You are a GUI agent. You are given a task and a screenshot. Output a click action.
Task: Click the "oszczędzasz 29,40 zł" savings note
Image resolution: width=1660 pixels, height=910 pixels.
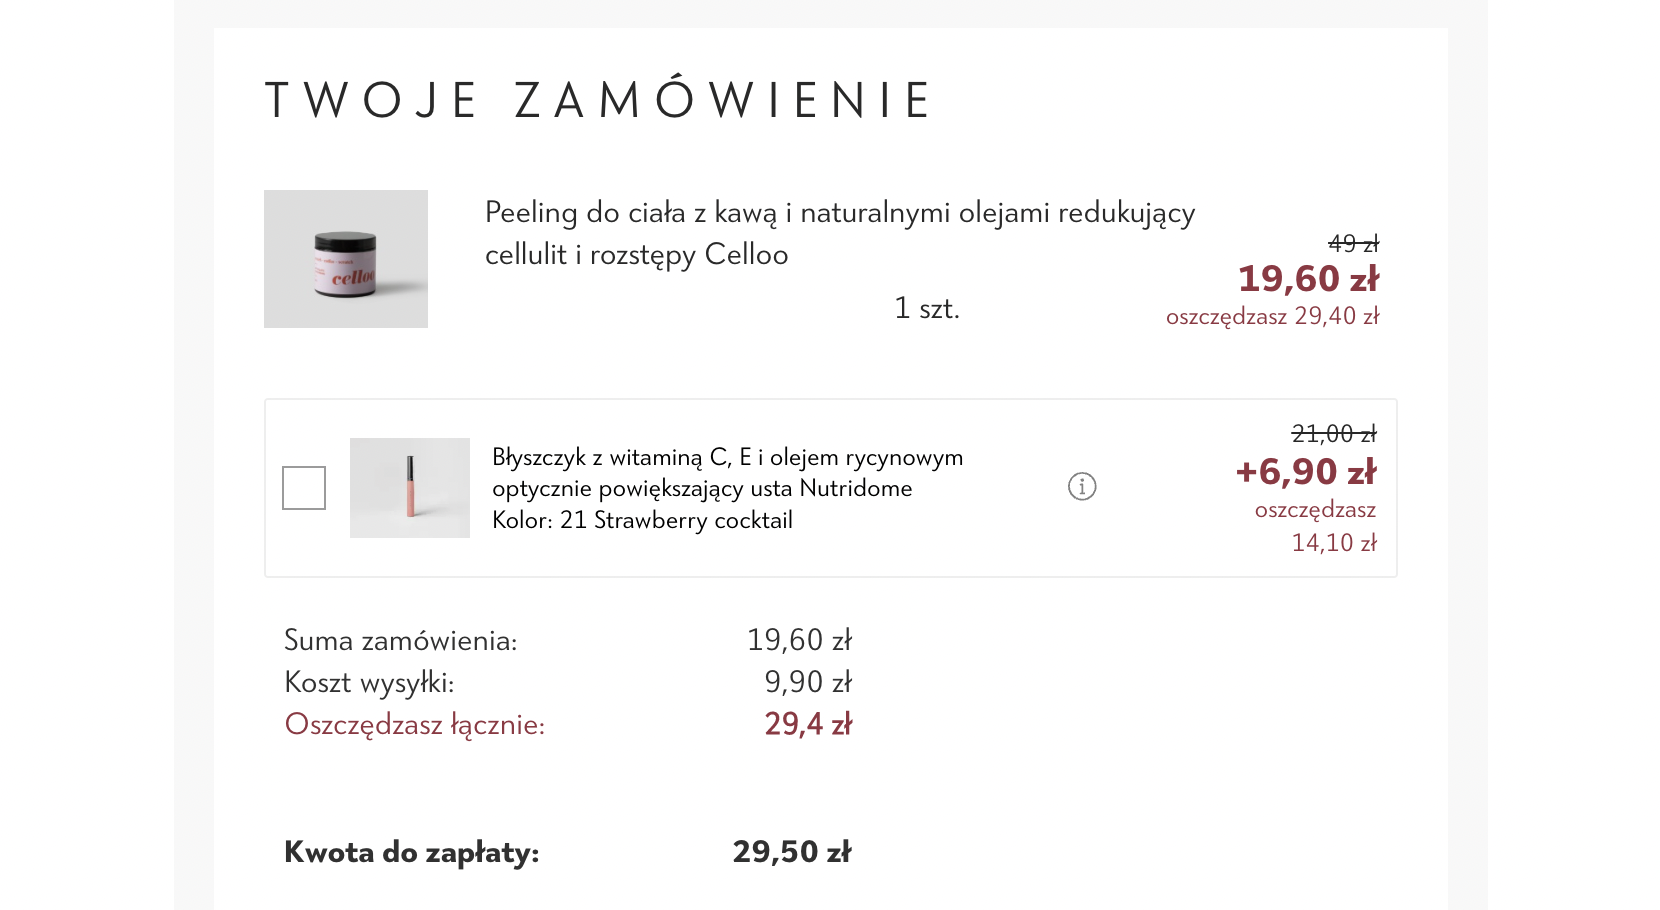[x=1272, y=316]
